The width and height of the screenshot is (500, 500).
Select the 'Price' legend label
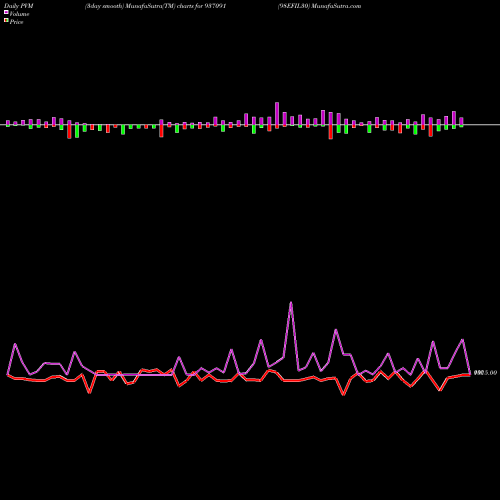click(x=16, y=22)
